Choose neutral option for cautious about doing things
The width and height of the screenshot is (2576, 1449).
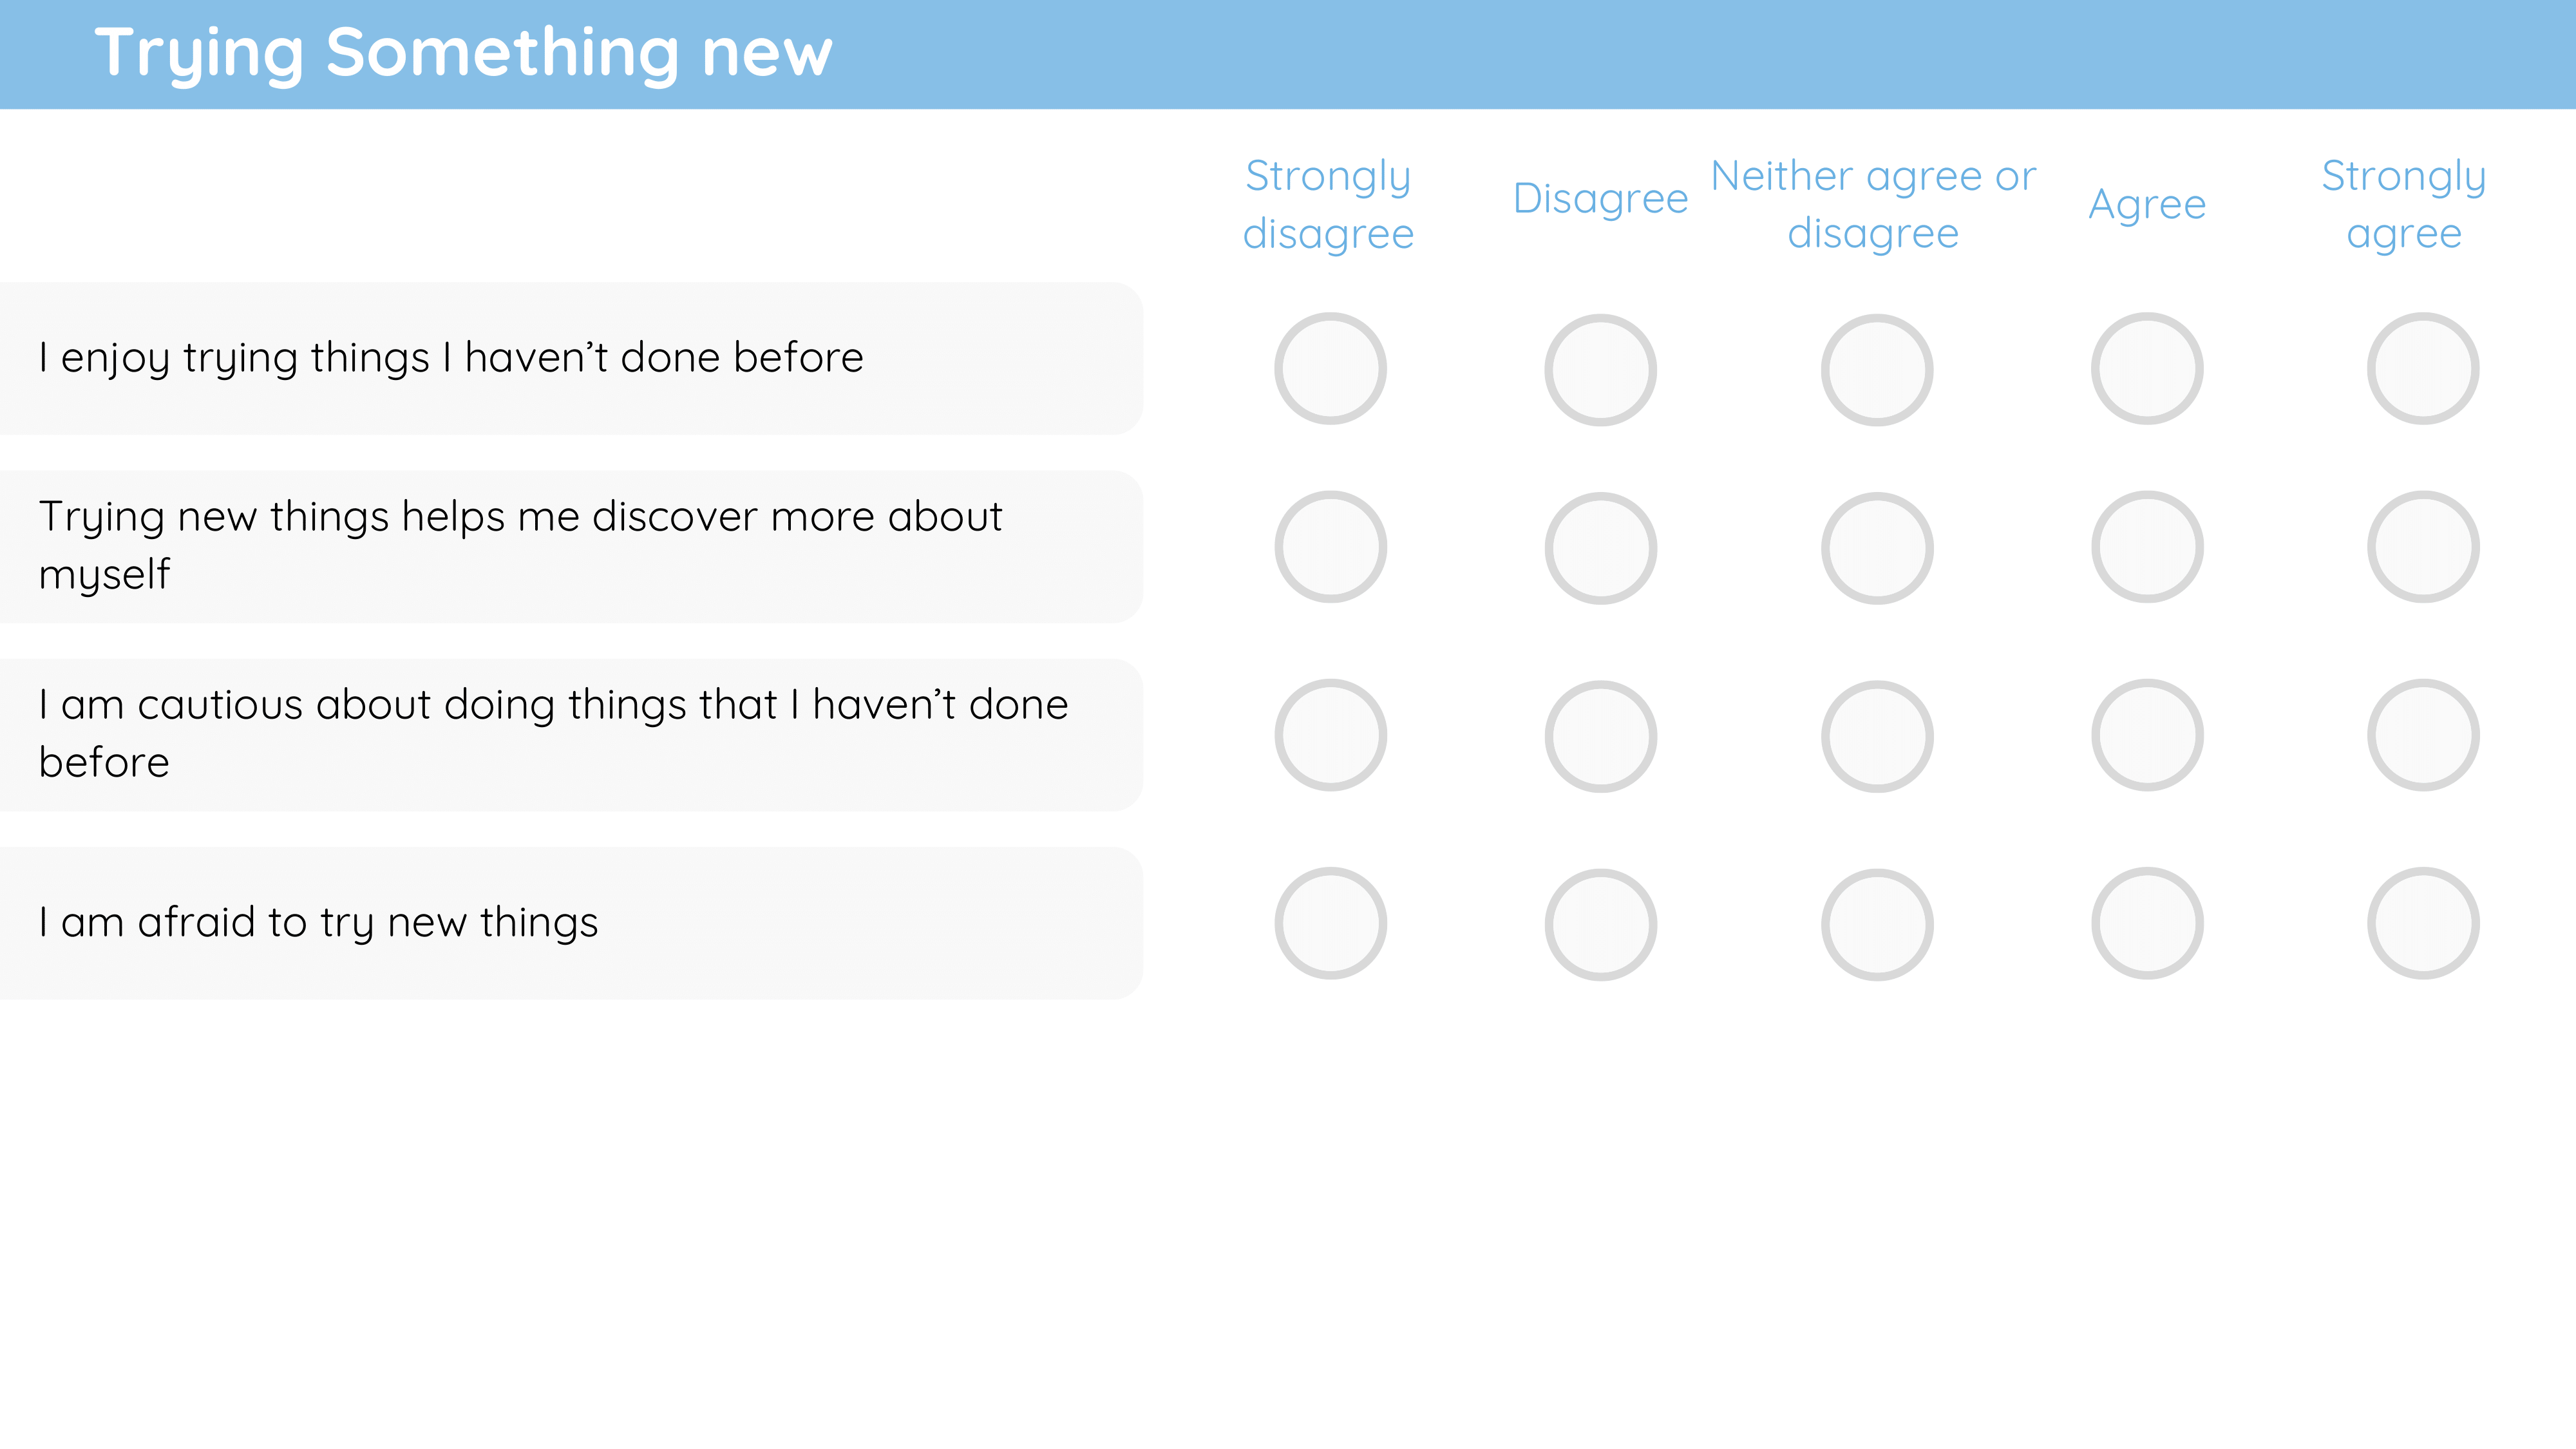[x=1877, y=736]
